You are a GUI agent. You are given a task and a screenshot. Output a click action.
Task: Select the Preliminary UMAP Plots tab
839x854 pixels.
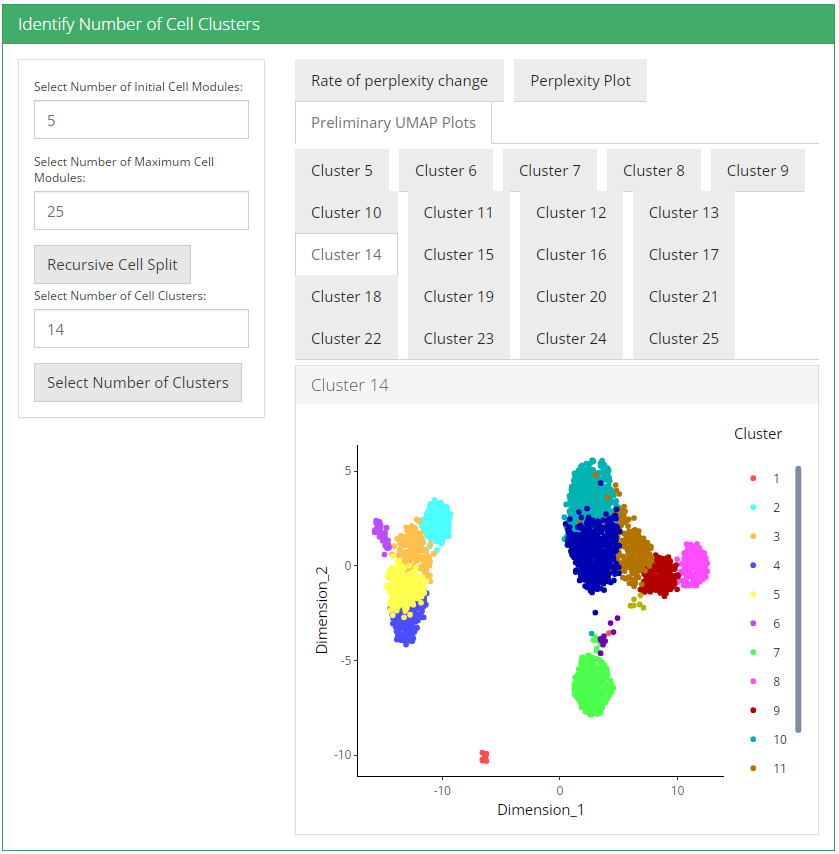(393, 123)
